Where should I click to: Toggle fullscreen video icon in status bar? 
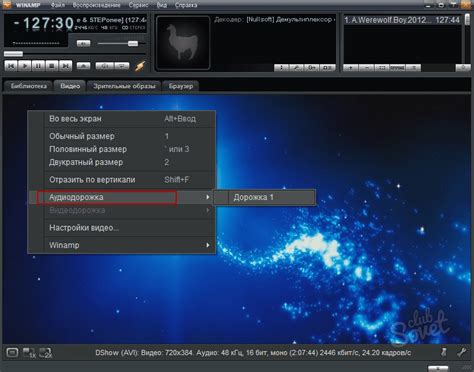click(12, 352)
